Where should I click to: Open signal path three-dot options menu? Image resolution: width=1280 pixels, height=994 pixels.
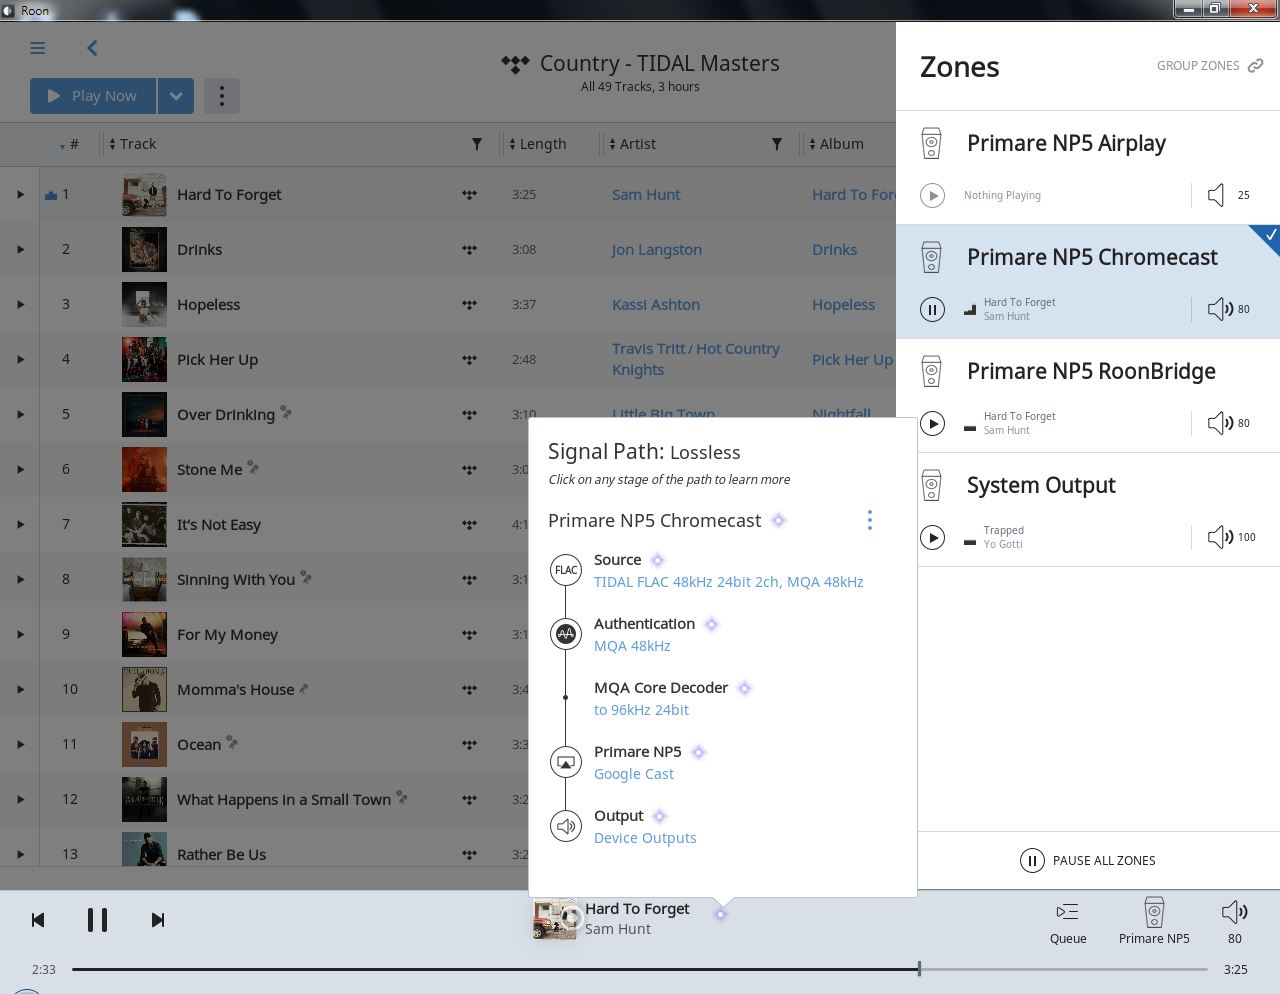coord(870,520)
